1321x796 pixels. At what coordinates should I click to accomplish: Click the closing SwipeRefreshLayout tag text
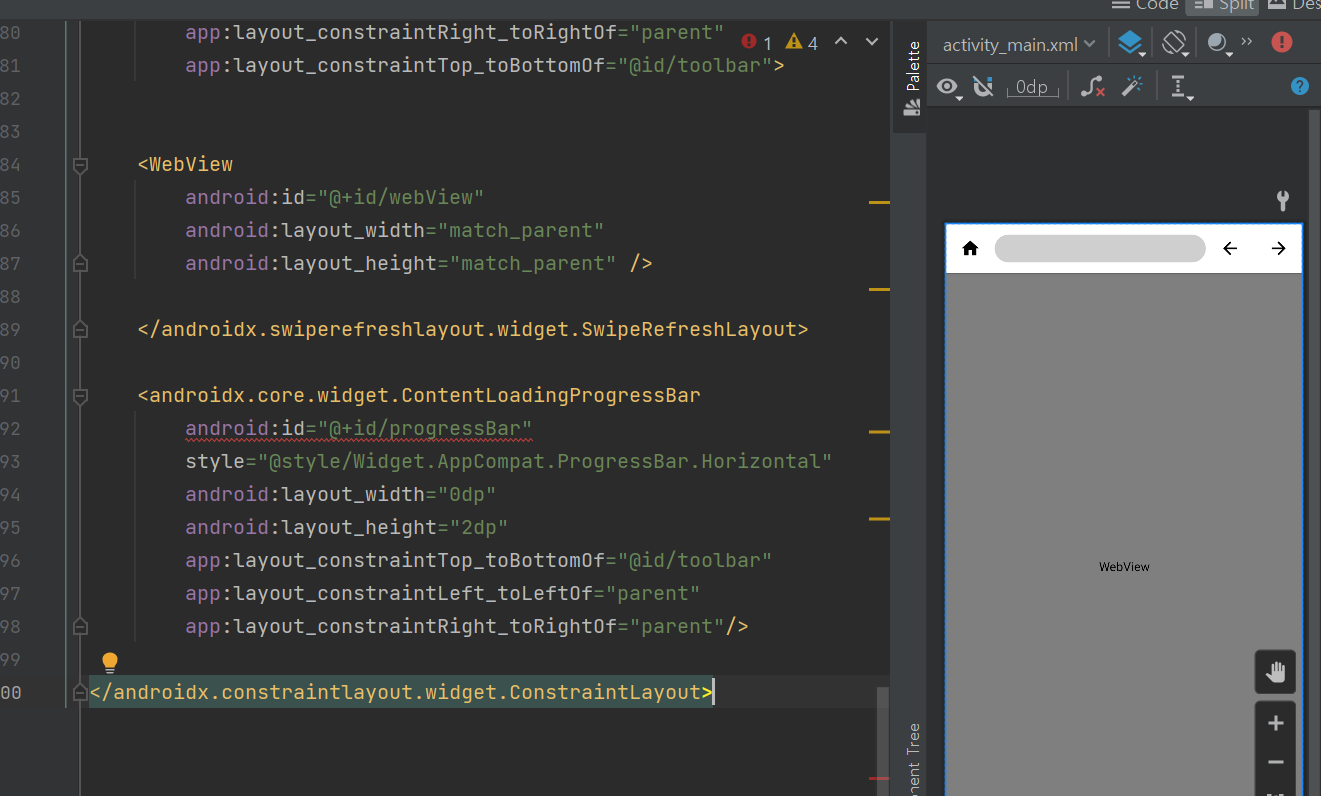point(473,330)
